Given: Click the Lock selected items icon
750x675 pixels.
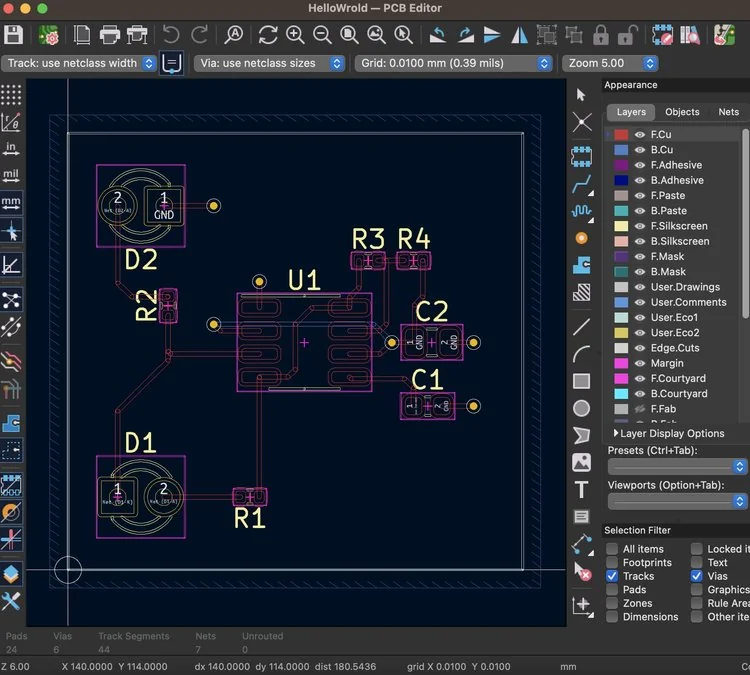Looking at the screenshot, I should 601,35.
